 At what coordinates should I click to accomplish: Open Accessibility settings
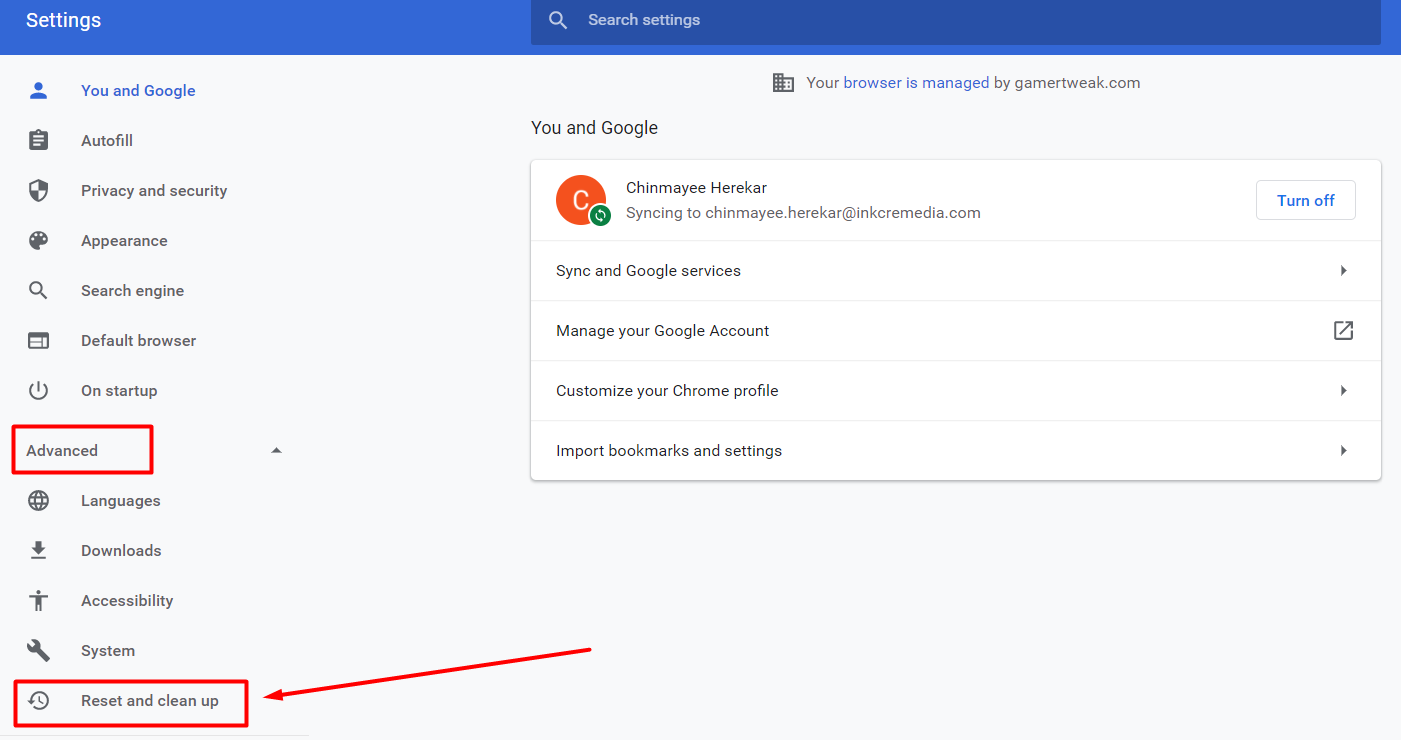127,601
